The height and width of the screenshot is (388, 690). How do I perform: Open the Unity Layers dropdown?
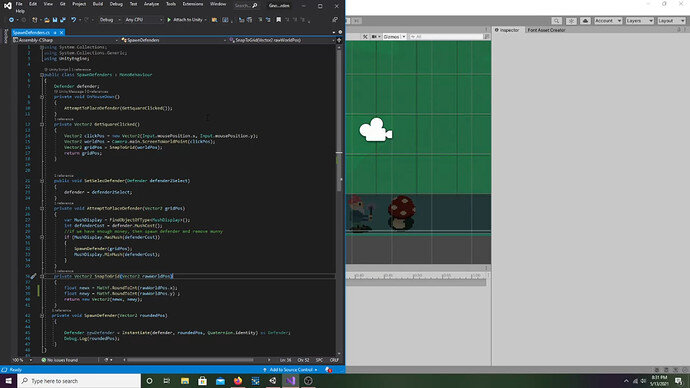(x=639, y=21)
